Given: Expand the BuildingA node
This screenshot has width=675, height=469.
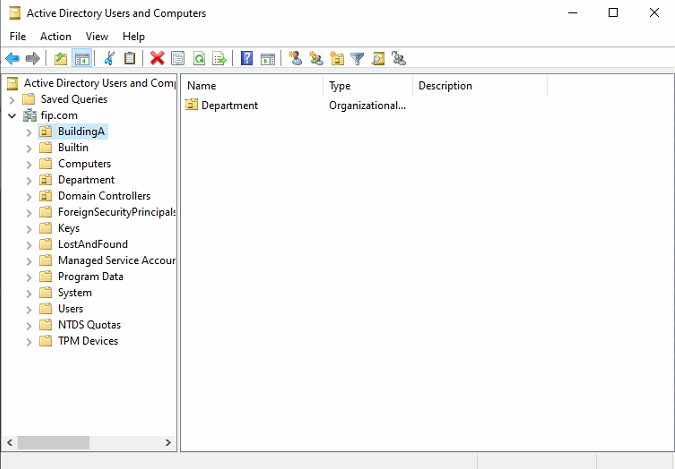Looking at the screenshot, I should [x=29, y=132].
